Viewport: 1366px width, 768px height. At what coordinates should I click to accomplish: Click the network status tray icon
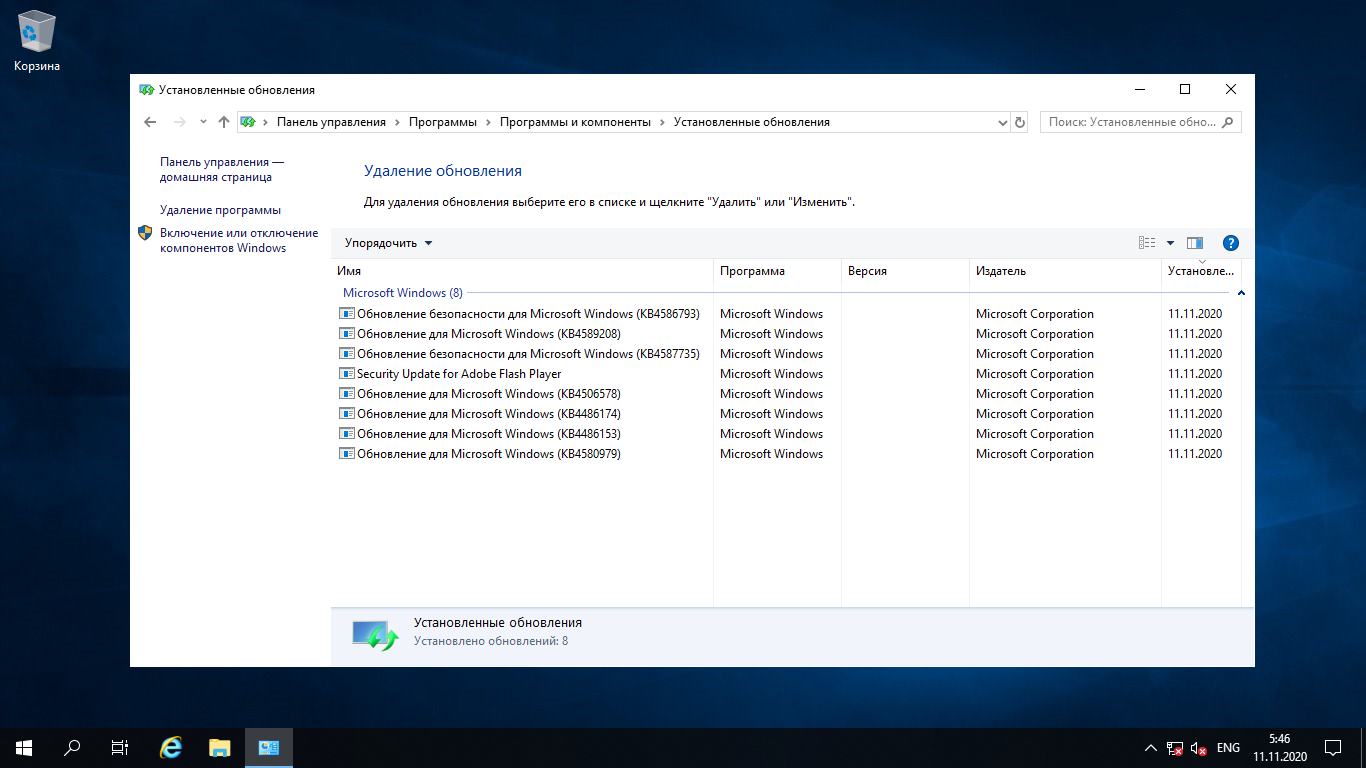pos(1176,748)
